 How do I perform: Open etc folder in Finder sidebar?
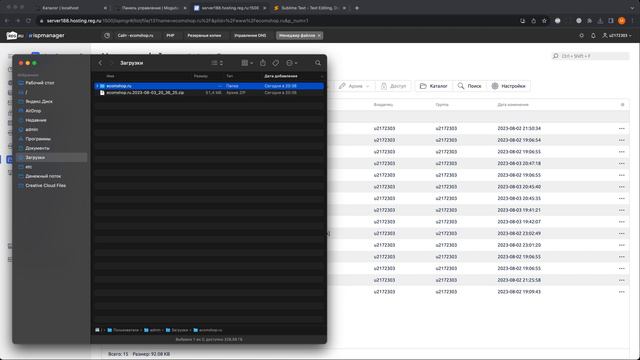click(29, 167)
